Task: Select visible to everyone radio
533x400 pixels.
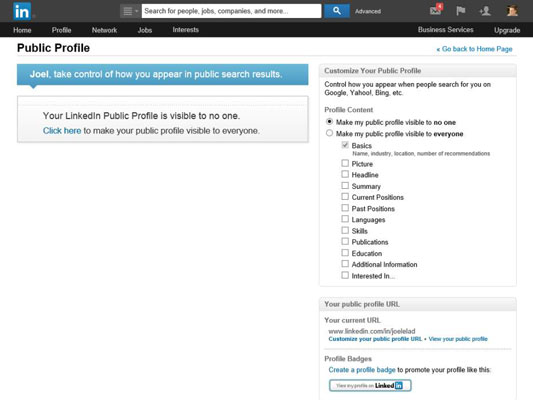Action: pos(329,133)
